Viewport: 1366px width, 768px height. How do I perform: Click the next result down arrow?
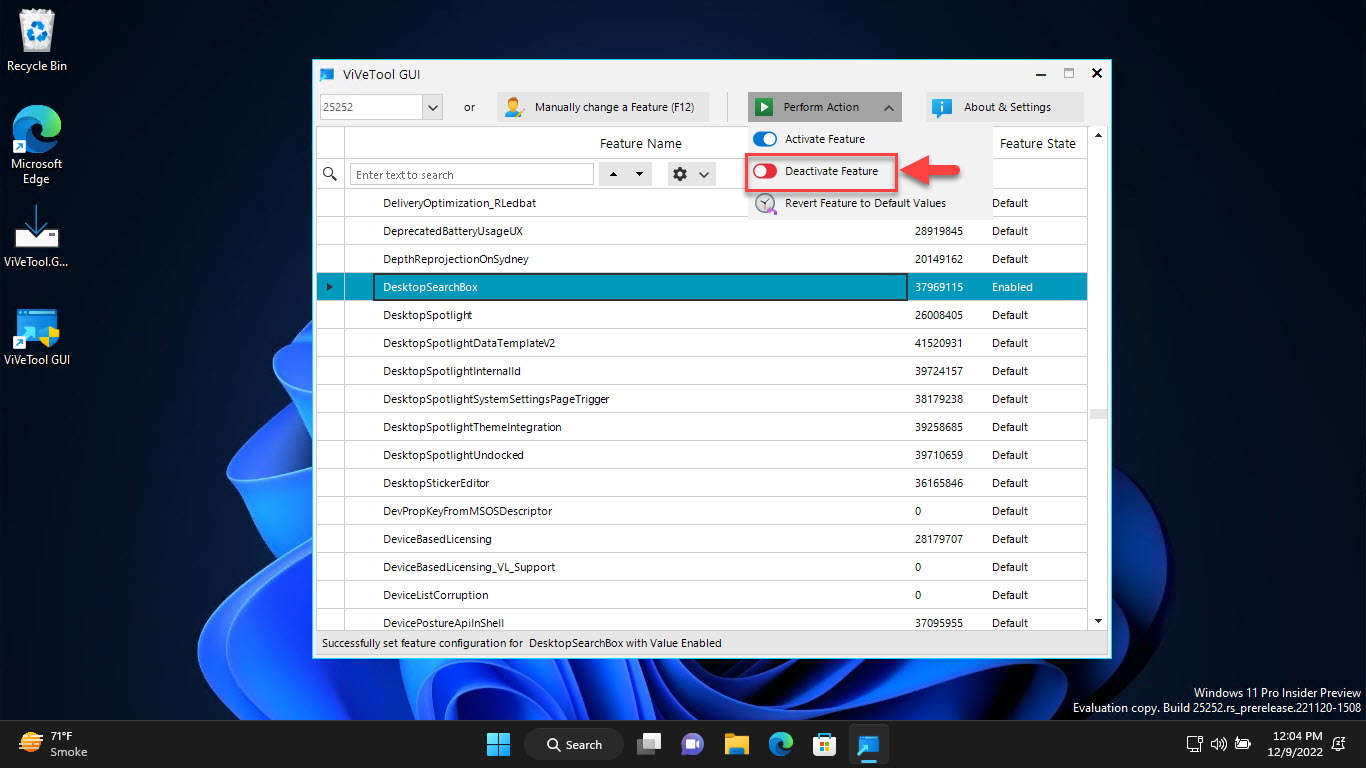pyautogui.click(x=639, y=174)
